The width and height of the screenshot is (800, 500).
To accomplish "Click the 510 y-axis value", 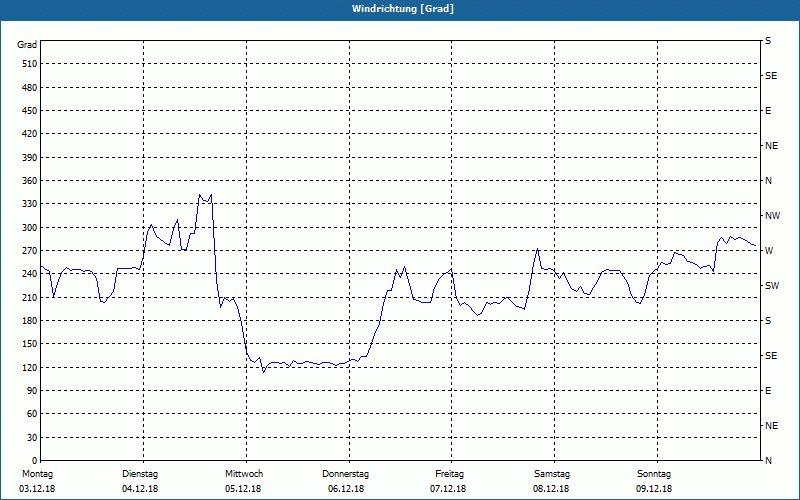I will (x=30, y=64).
